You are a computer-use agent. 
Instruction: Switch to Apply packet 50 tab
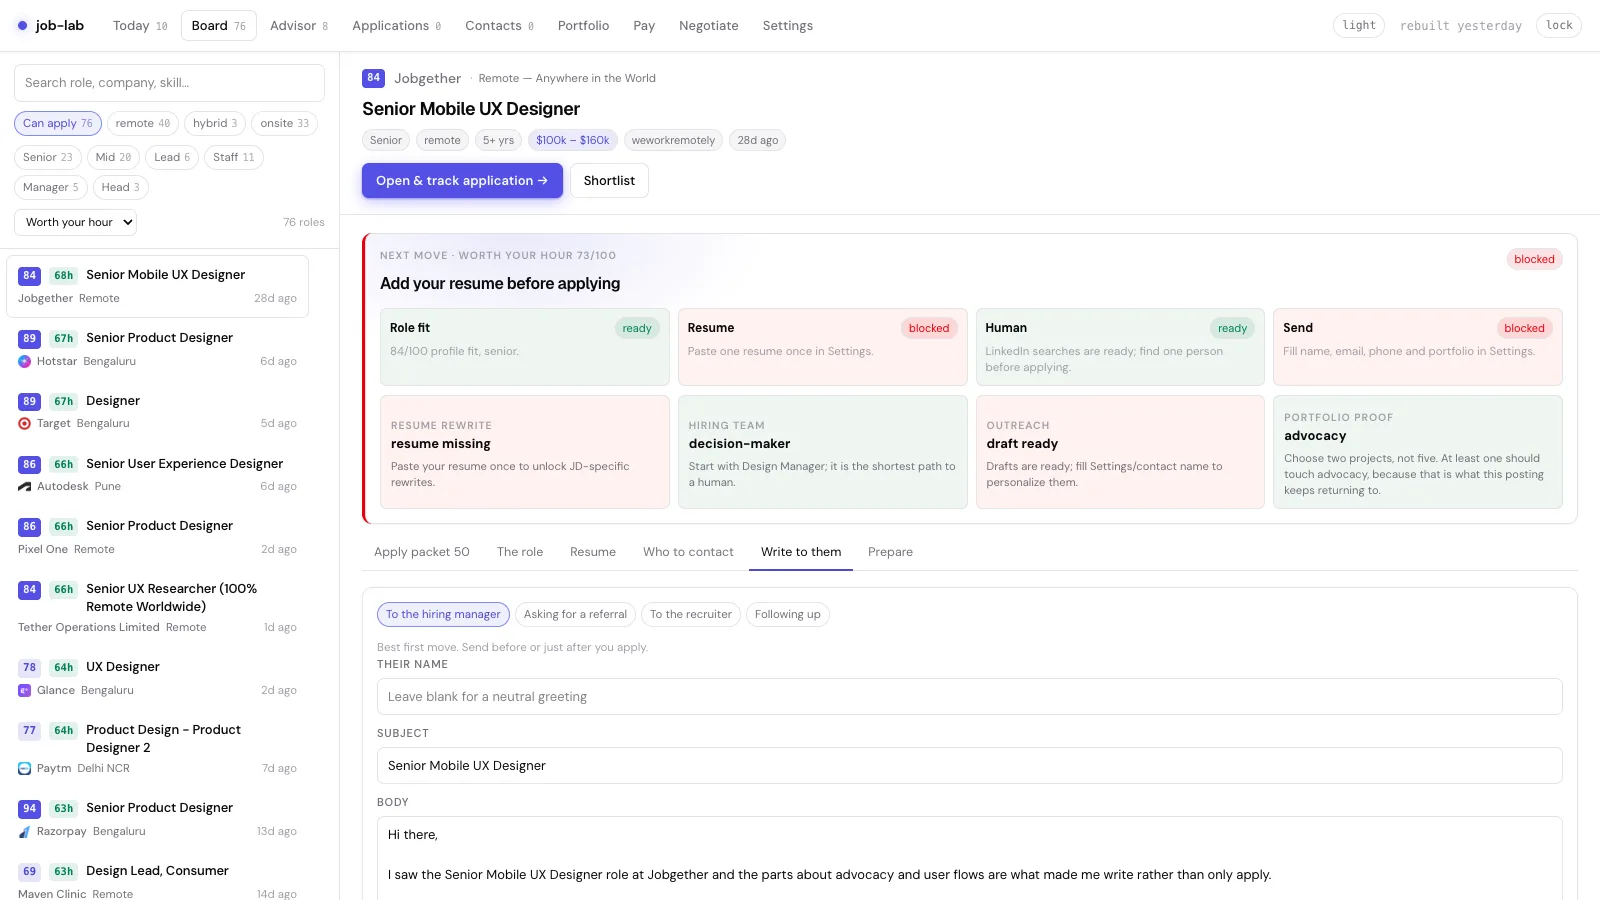pyautogui.click(x=422, y=552)
